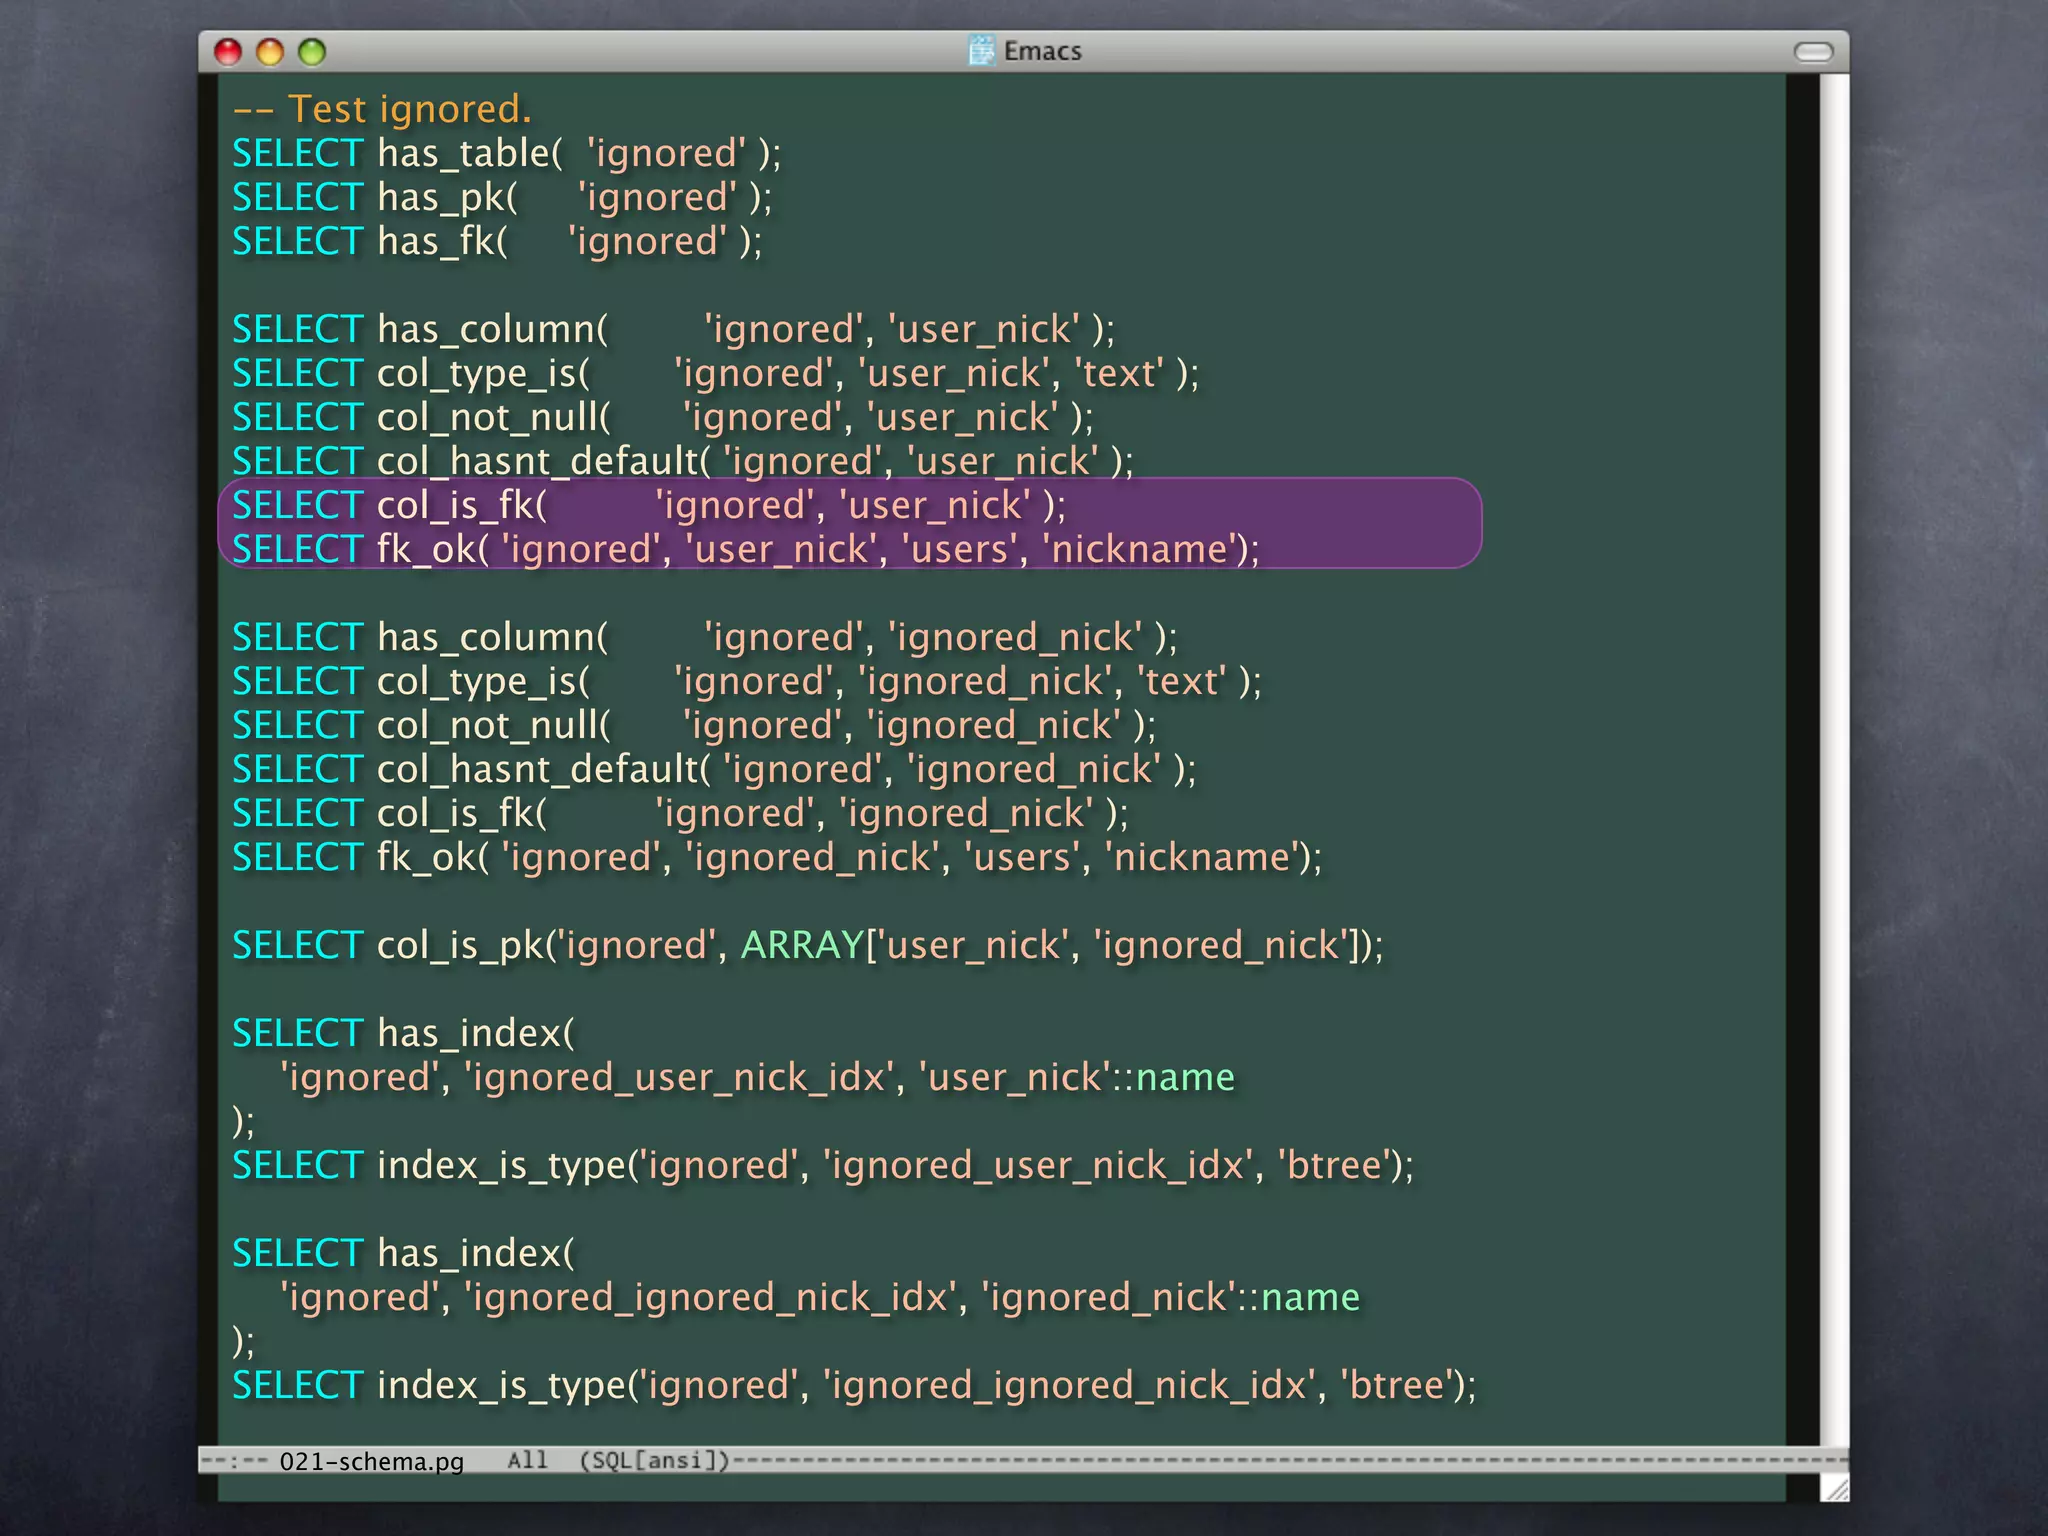Click fk_ok line with 'ignored_nick'
2048x1536 pixels.
click(x=777, y=857)
